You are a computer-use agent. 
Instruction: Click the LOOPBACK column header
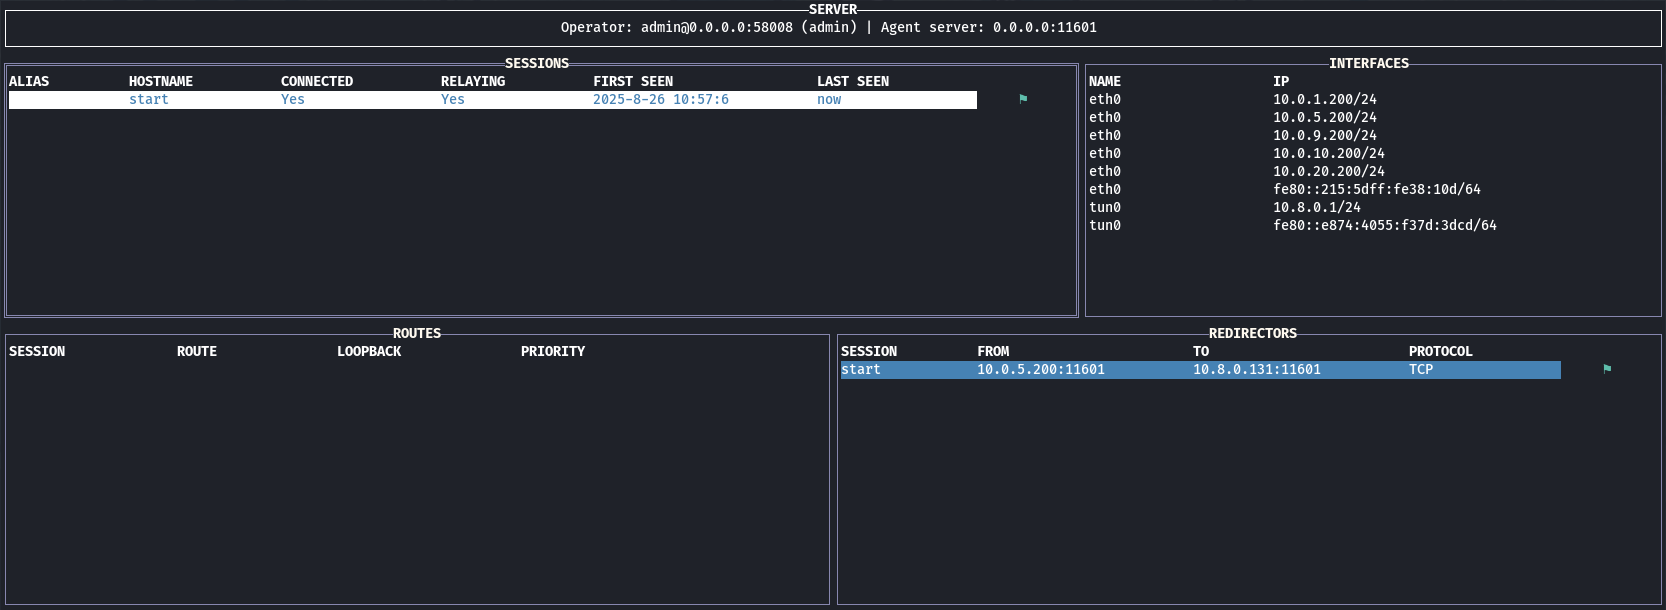pos(369,352)
